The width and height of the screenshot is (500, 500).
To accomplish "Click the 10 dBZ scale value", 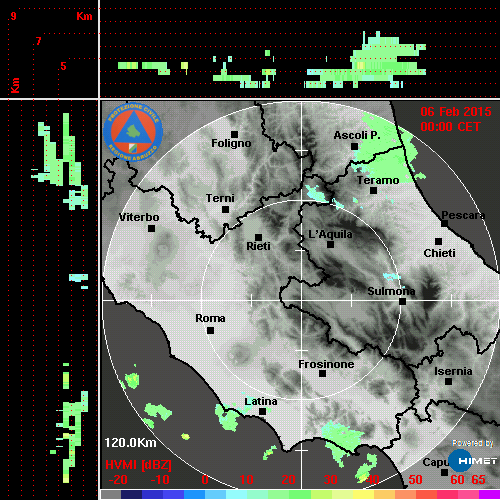I will click(247, 480).
